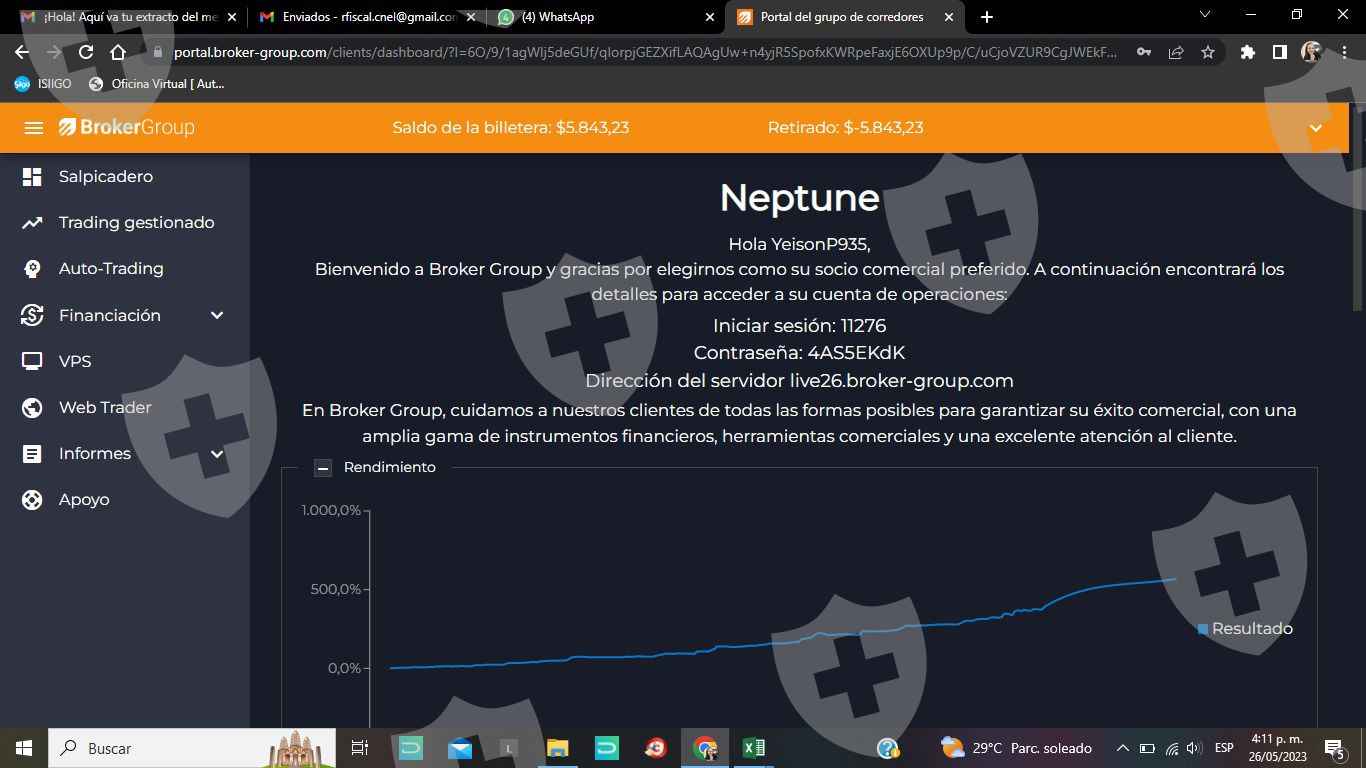Close the Gmail extracto tab
The image size is (1366, 768).
(x=232, y=17)
